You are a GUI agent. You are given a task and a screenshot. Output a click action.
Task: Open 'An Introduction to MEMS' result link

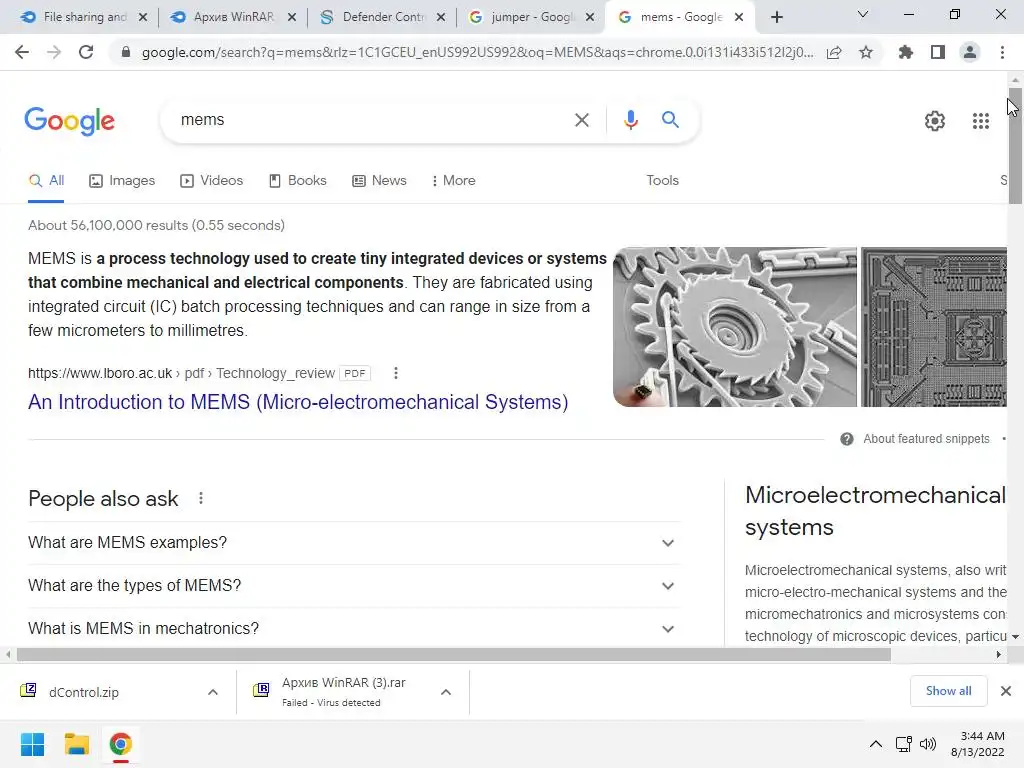[298, 402]
